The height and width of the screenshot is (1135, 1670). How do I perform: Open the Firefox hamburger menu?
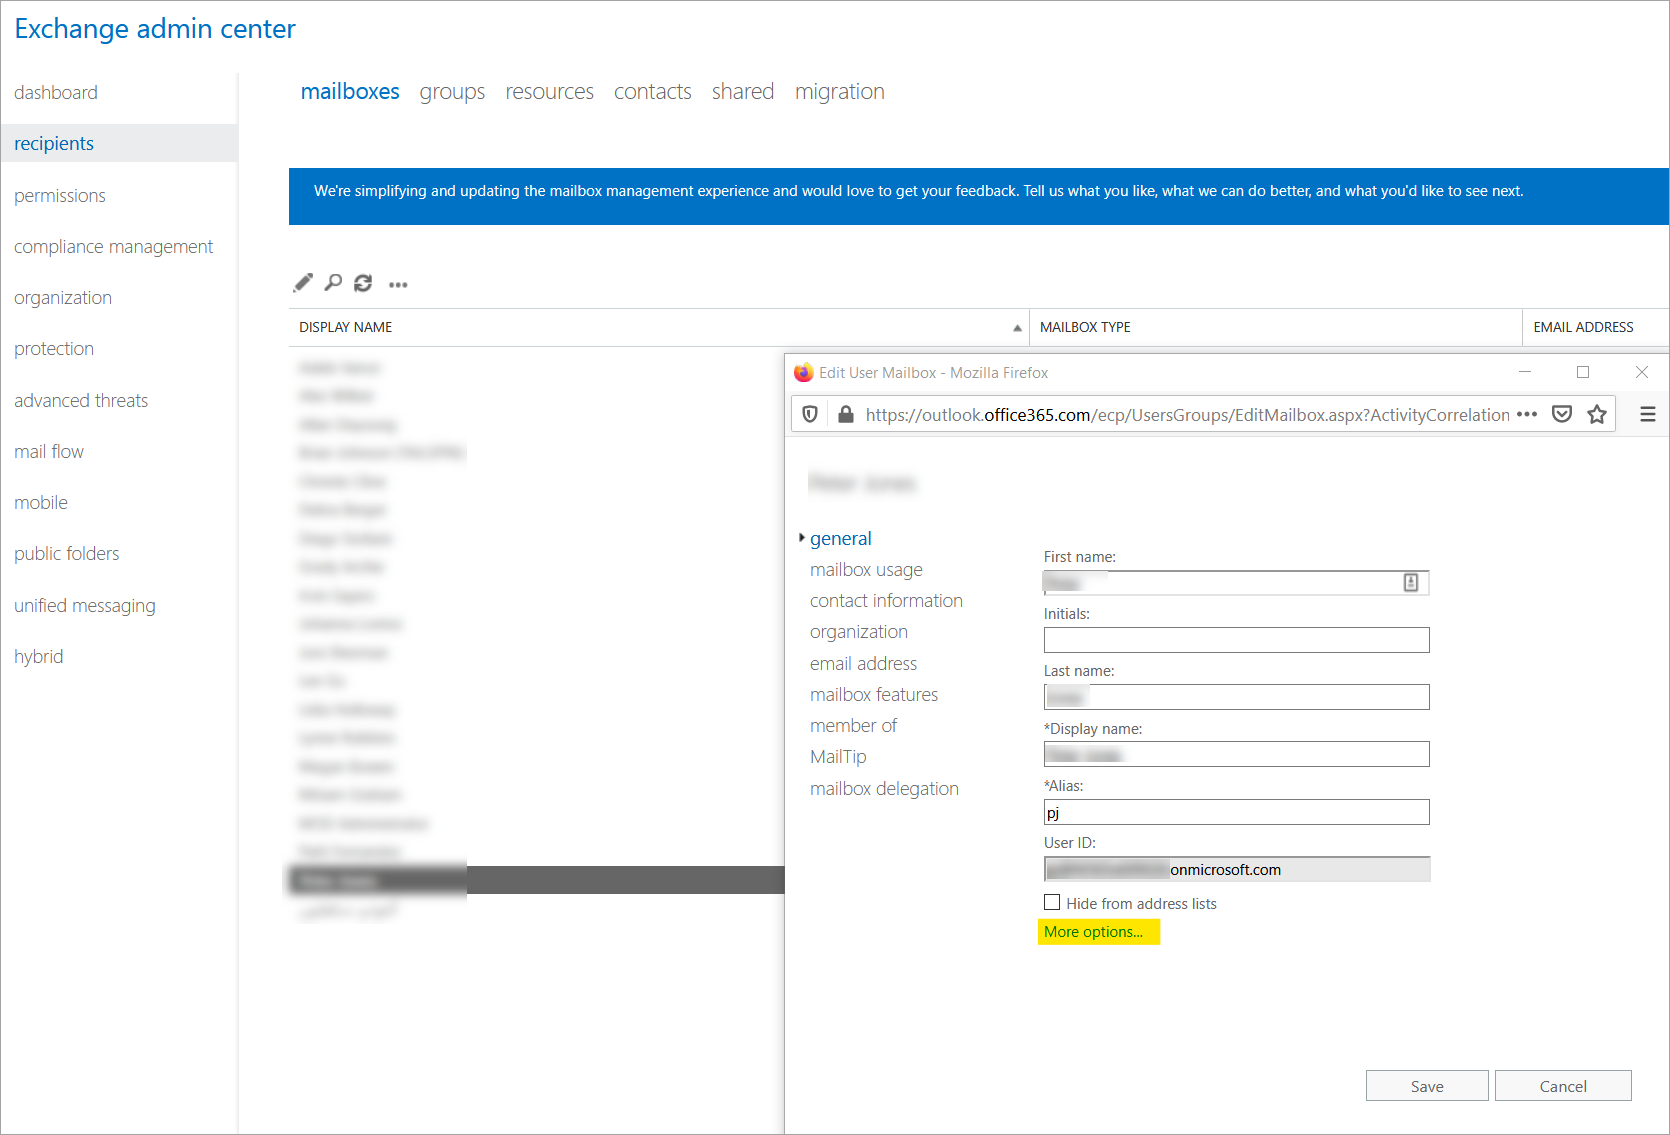pyautogui.click(x=1648, y=415)
